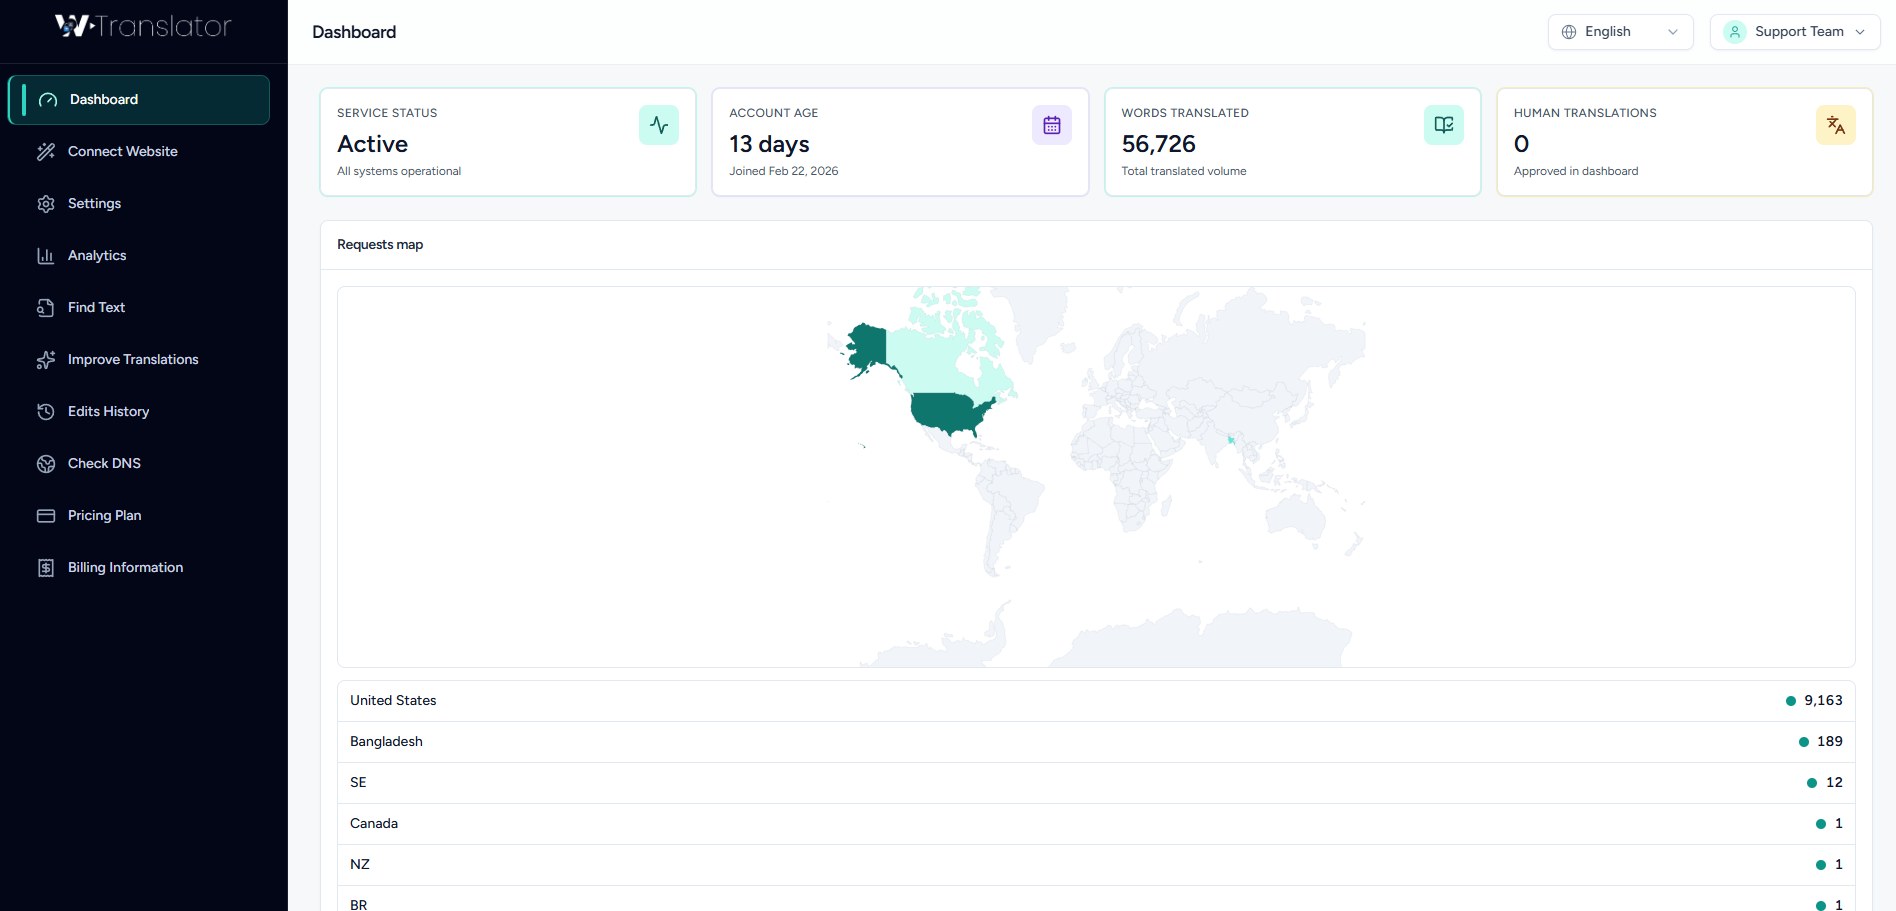Click the Find Text magnifier icon
1896x911 pixels.
(46, 307)
